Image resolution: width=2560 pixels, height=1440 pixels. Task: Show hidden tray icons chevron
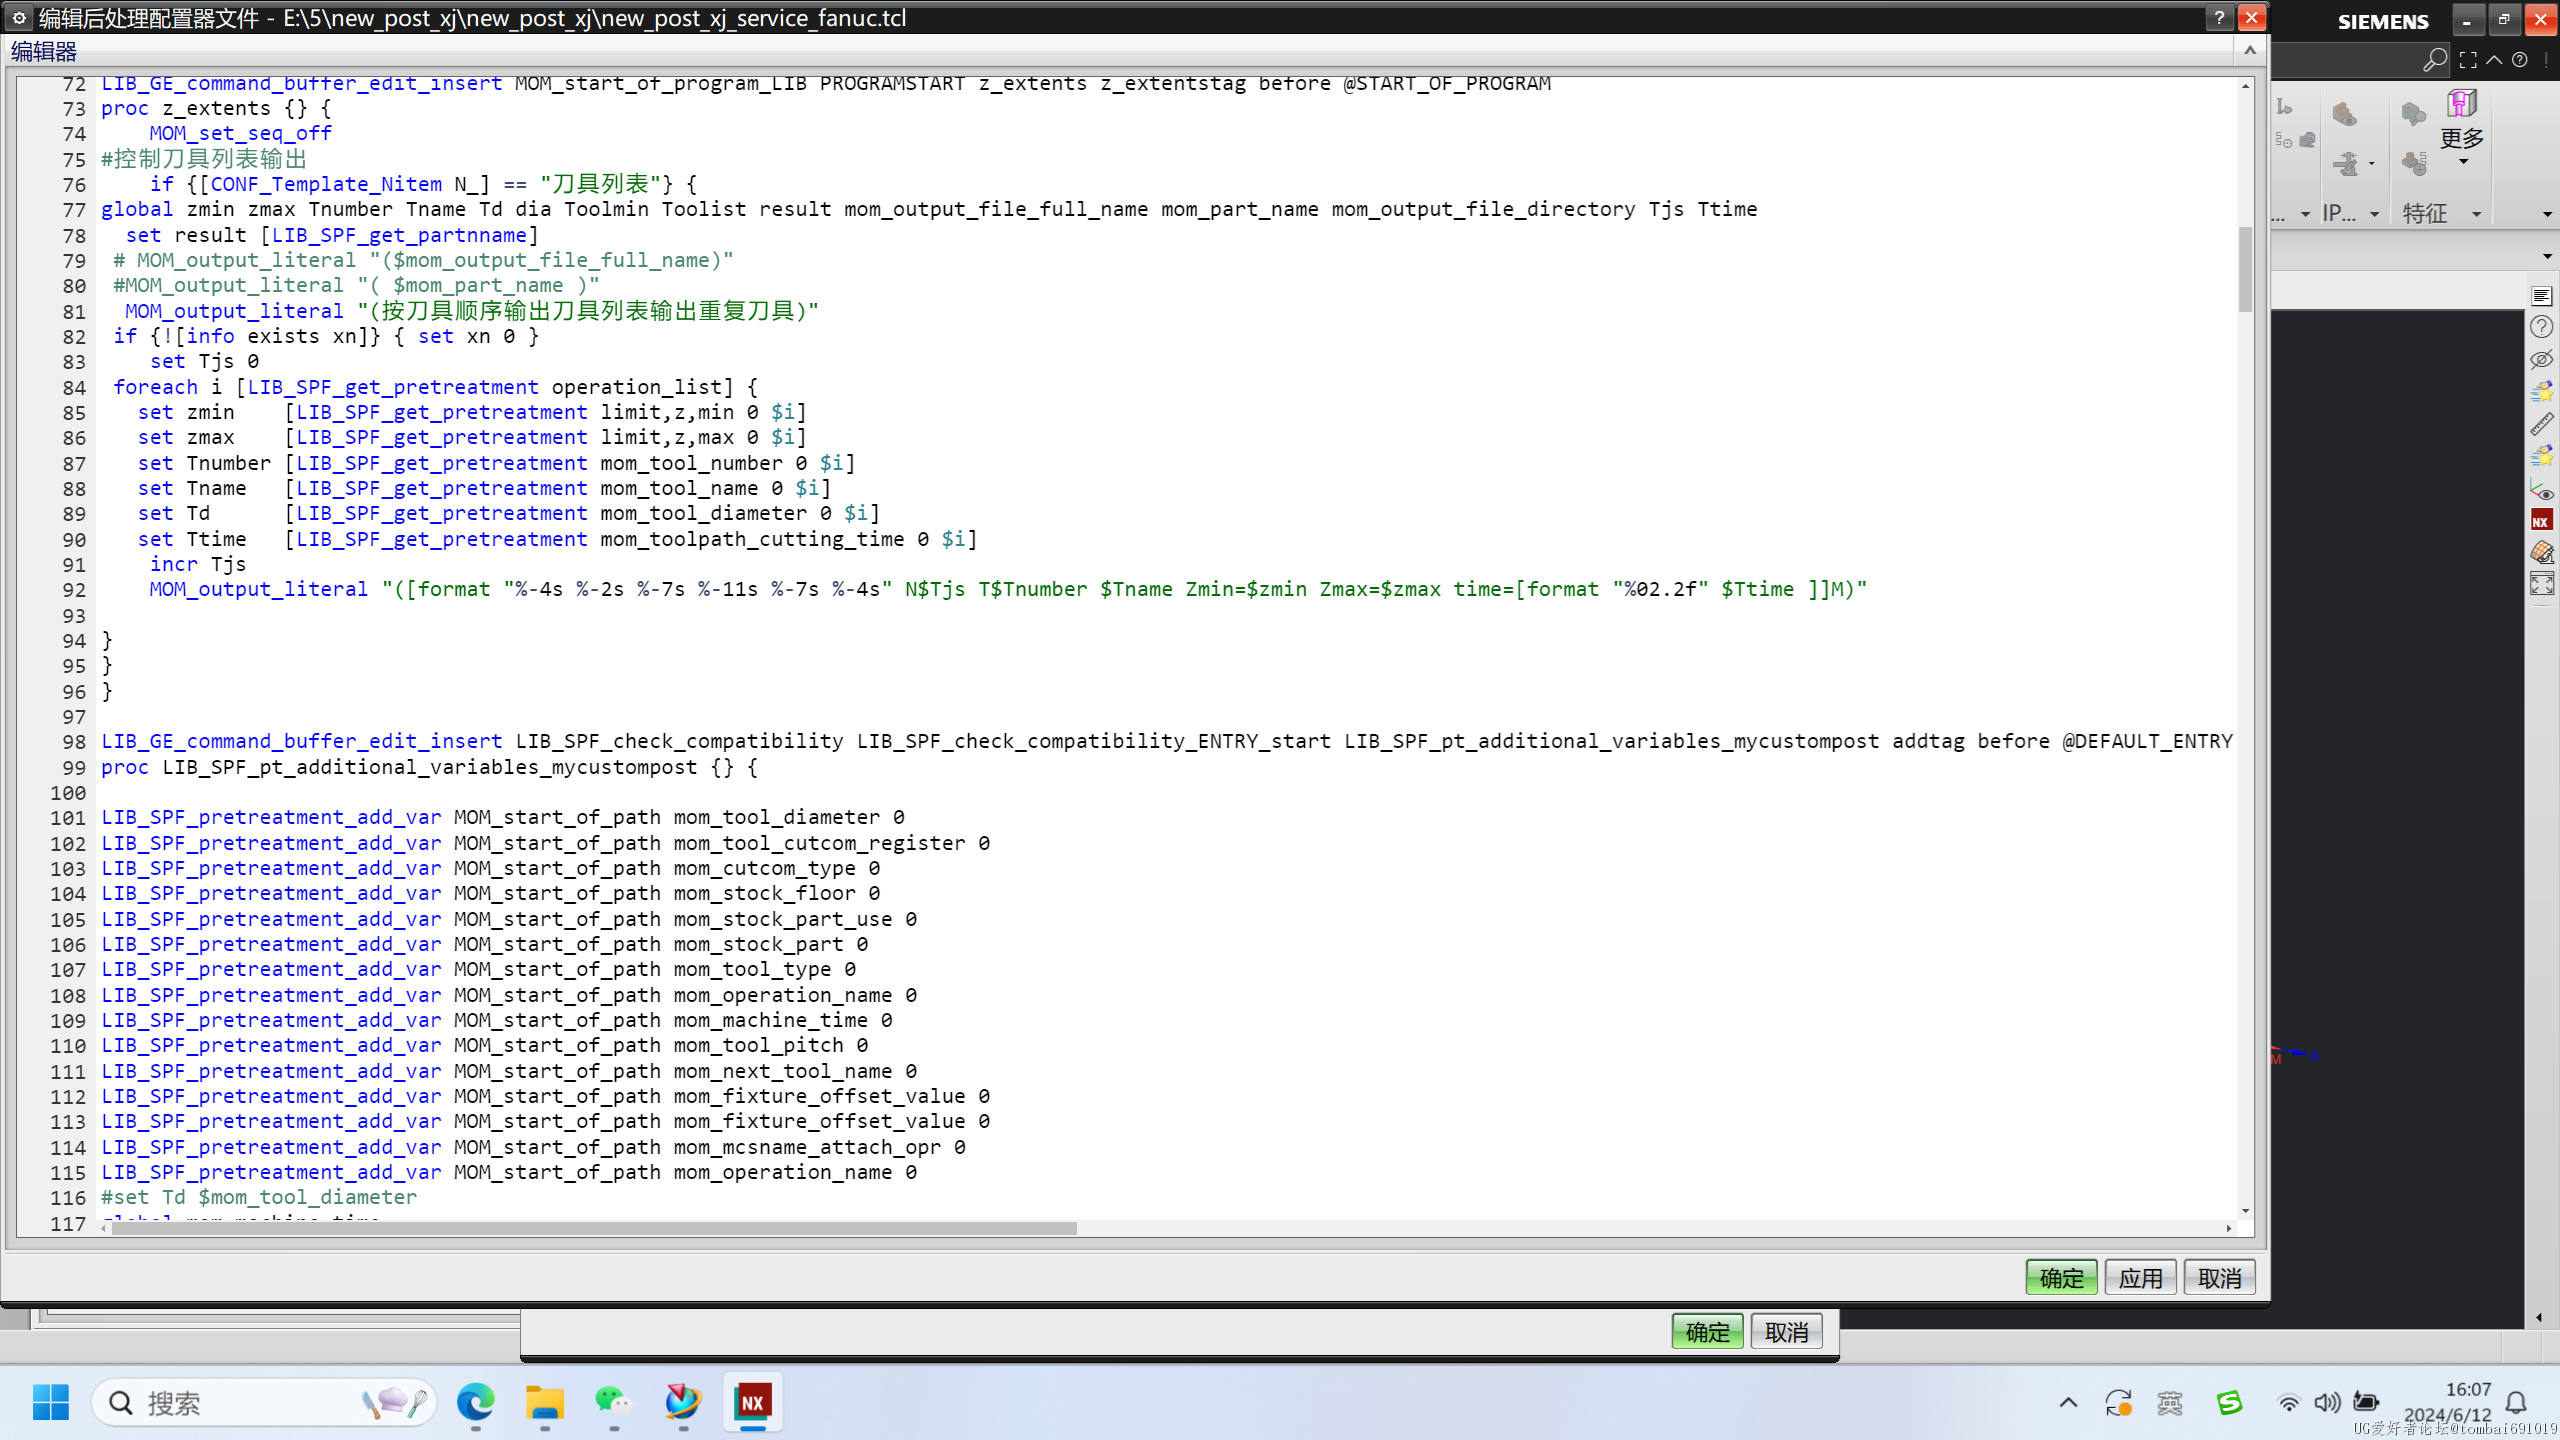point(2068,1403)
